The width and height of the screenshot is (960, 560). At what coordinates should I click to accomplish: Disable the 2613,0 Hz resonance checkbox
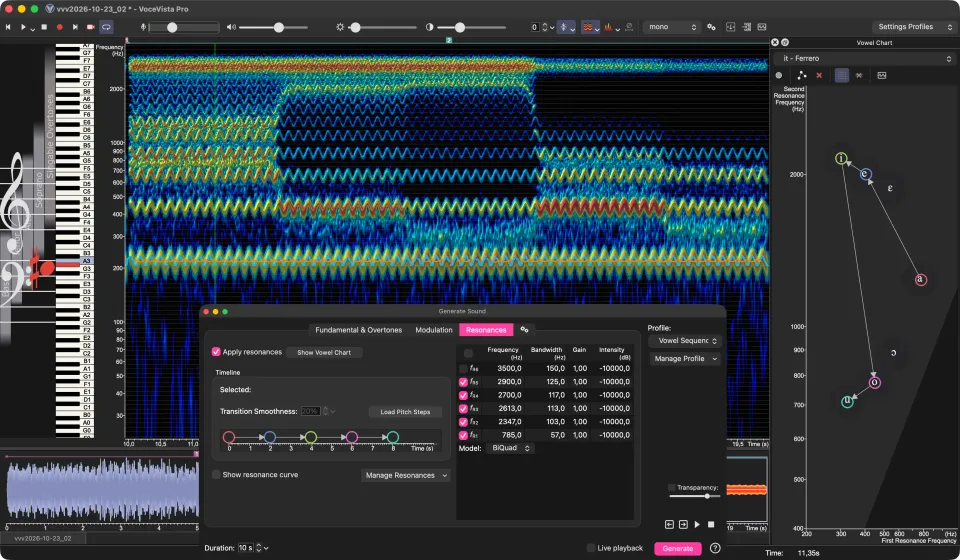click(x=463, y=409)
